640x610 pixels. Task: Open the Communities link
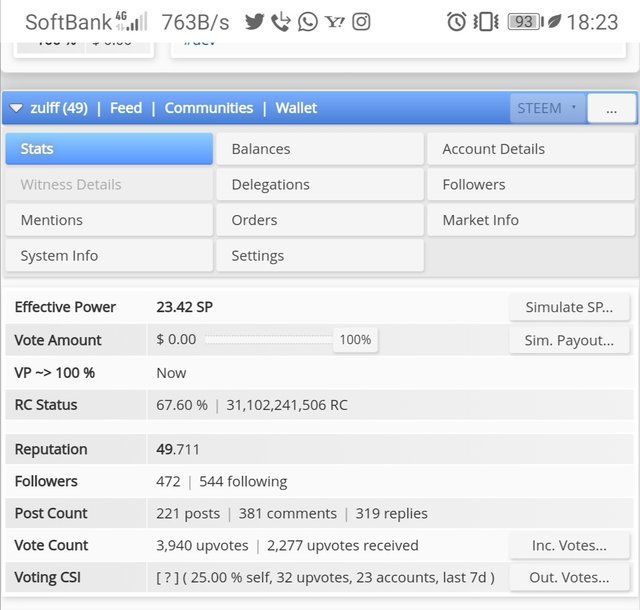[209, 108]
